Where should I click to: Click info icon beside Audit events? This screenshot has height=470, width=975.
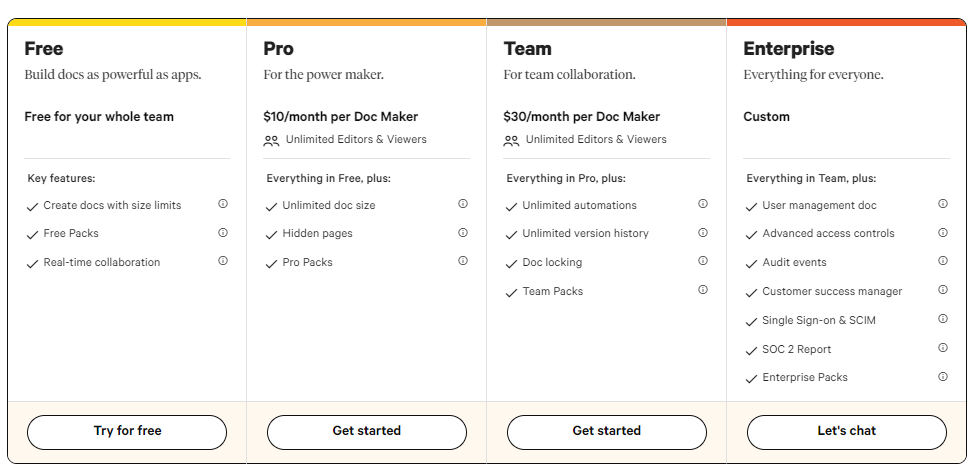point(943,260)
